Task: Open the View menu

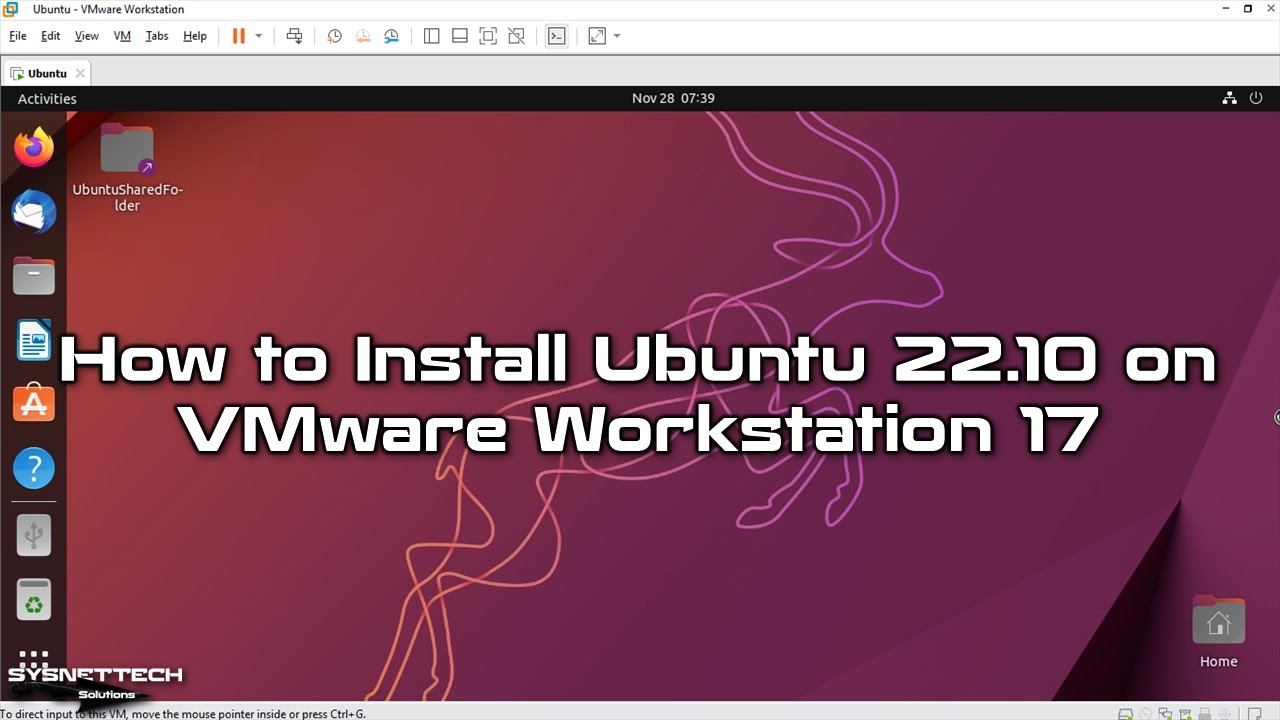Action: click(x=87, y=36)
